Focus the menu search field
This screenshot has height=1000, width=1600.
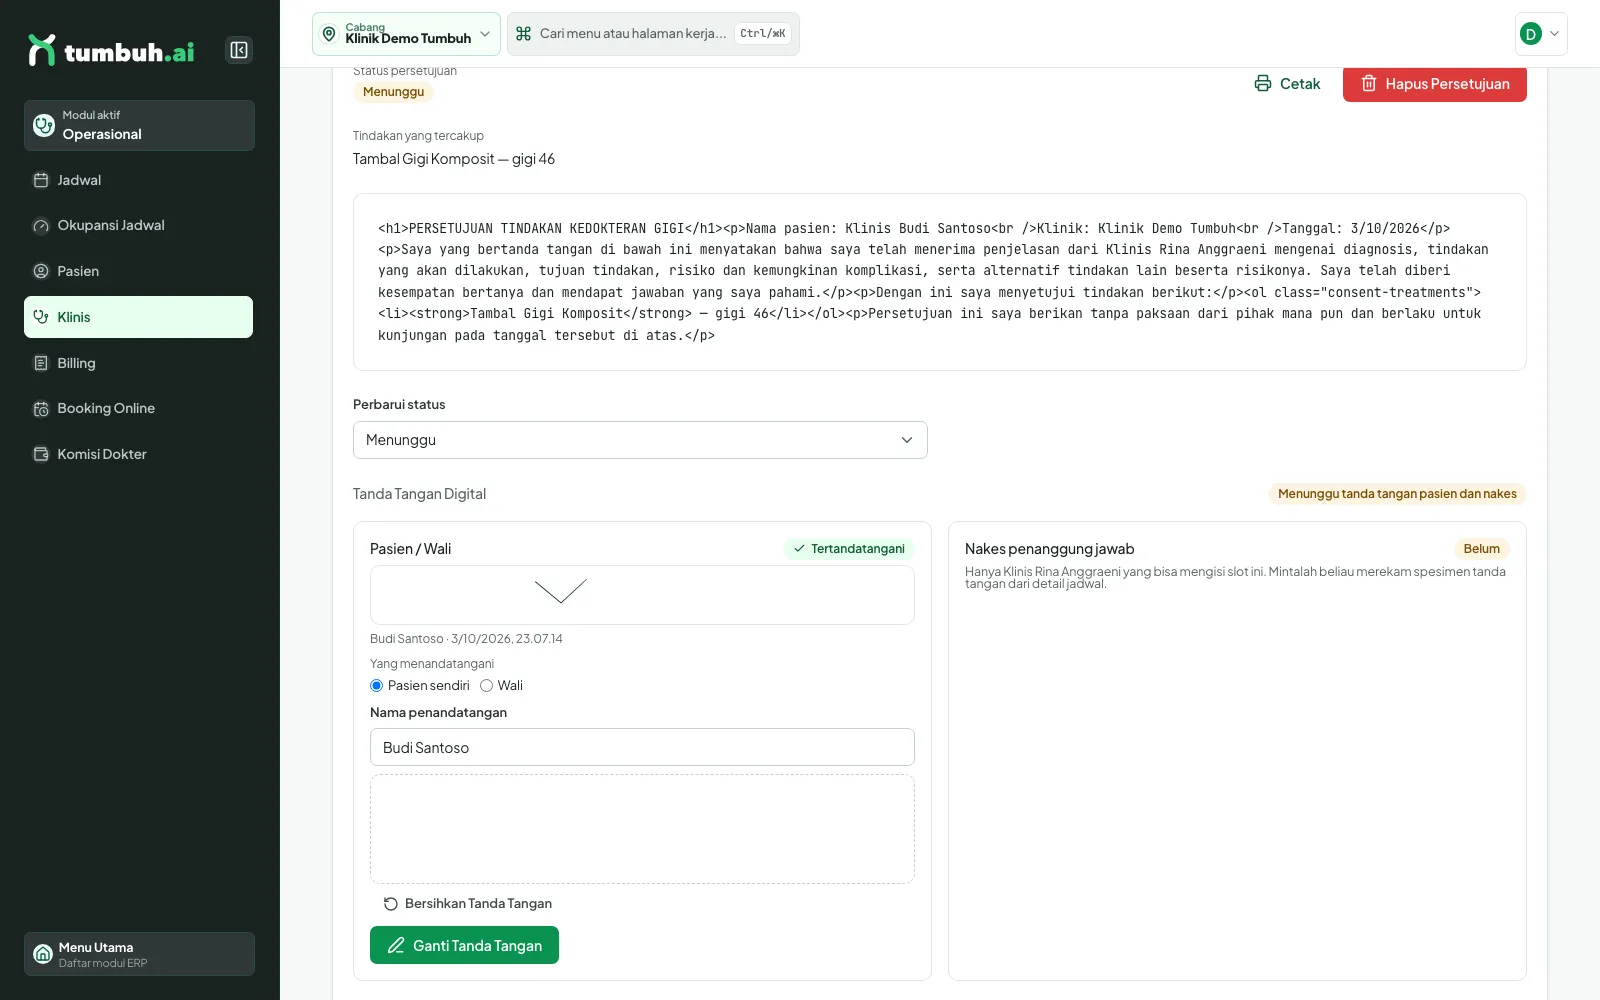(653, 34)
